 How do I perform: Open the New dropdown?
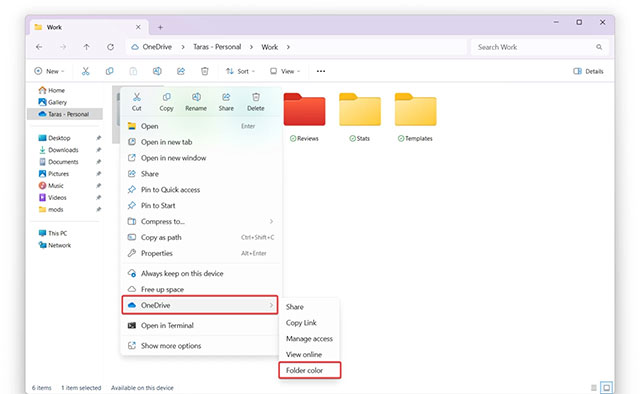pos(49,71)
